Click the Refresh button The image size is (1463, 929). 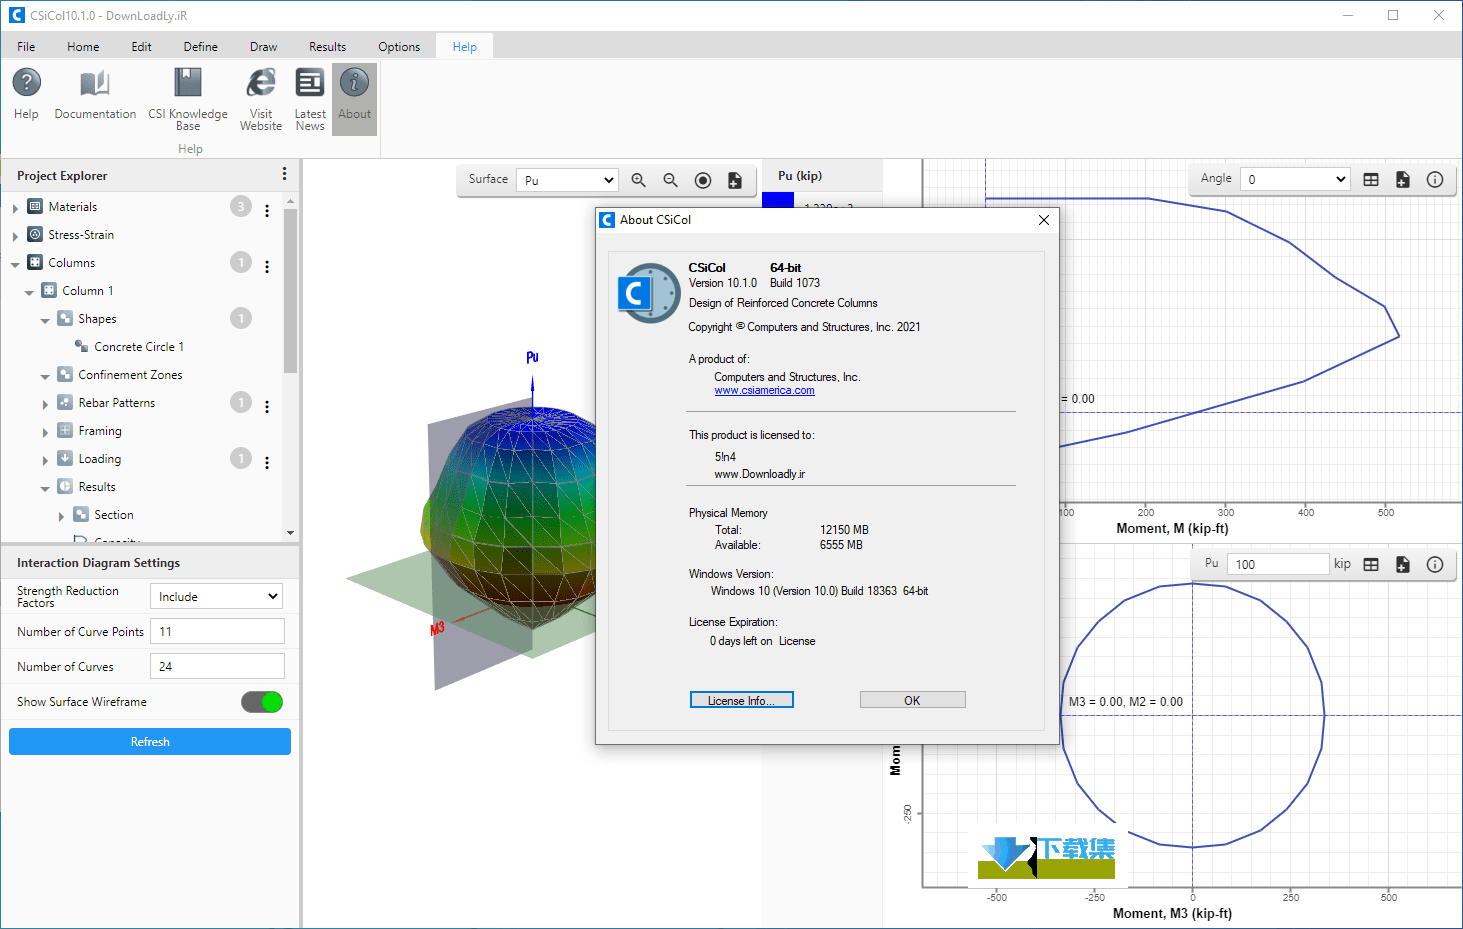click(150, 741)
